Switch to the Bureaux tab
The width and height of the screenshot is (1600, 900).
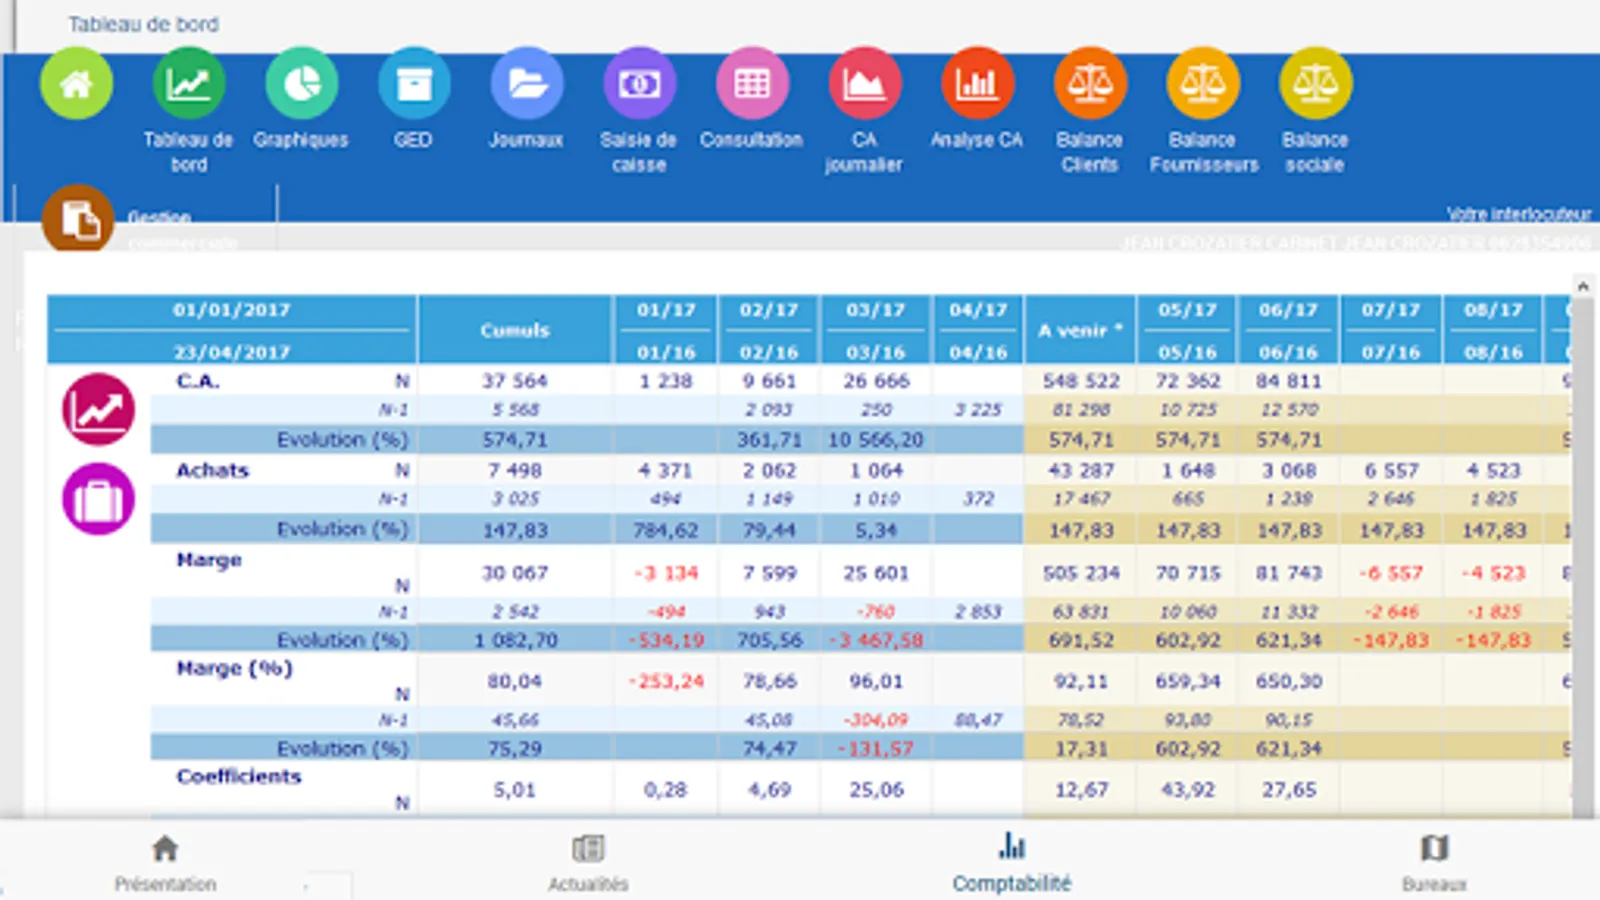point(1434,864)
